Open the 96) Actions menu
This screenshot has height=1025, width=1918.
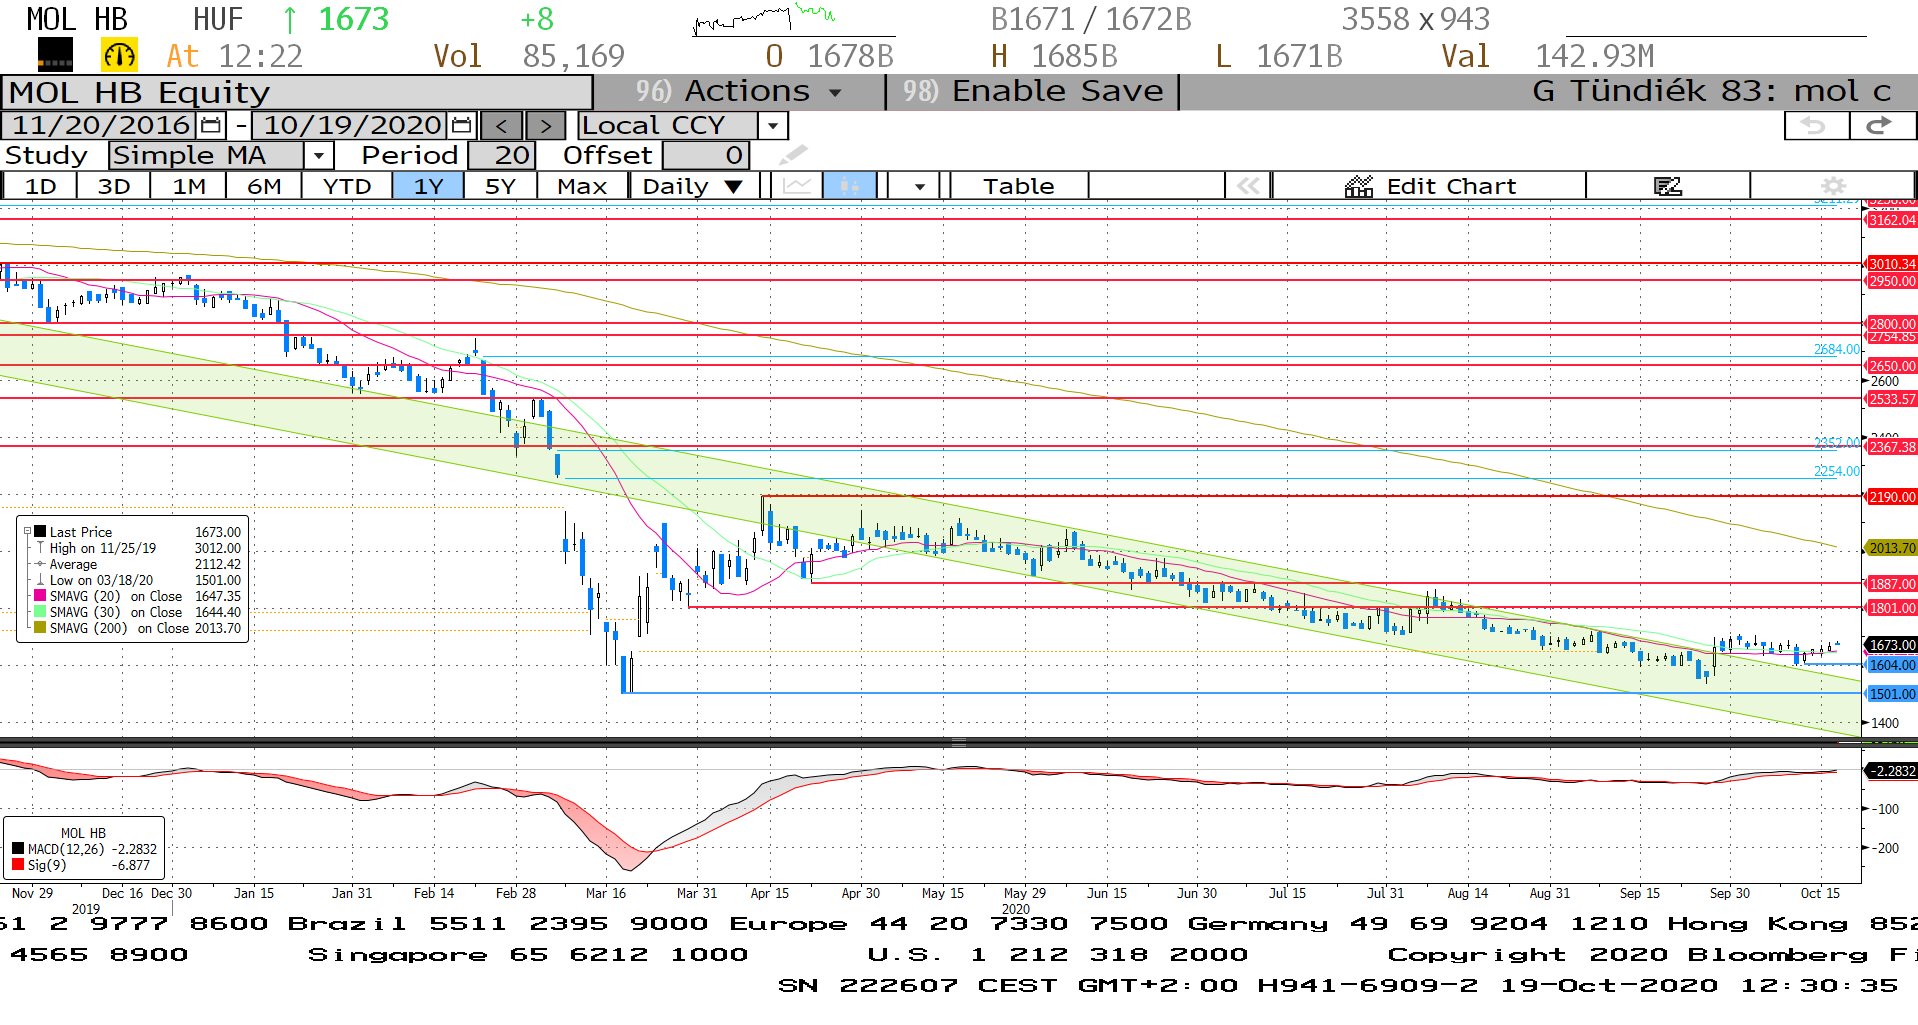pyautogui.click(x=739, y=92)
